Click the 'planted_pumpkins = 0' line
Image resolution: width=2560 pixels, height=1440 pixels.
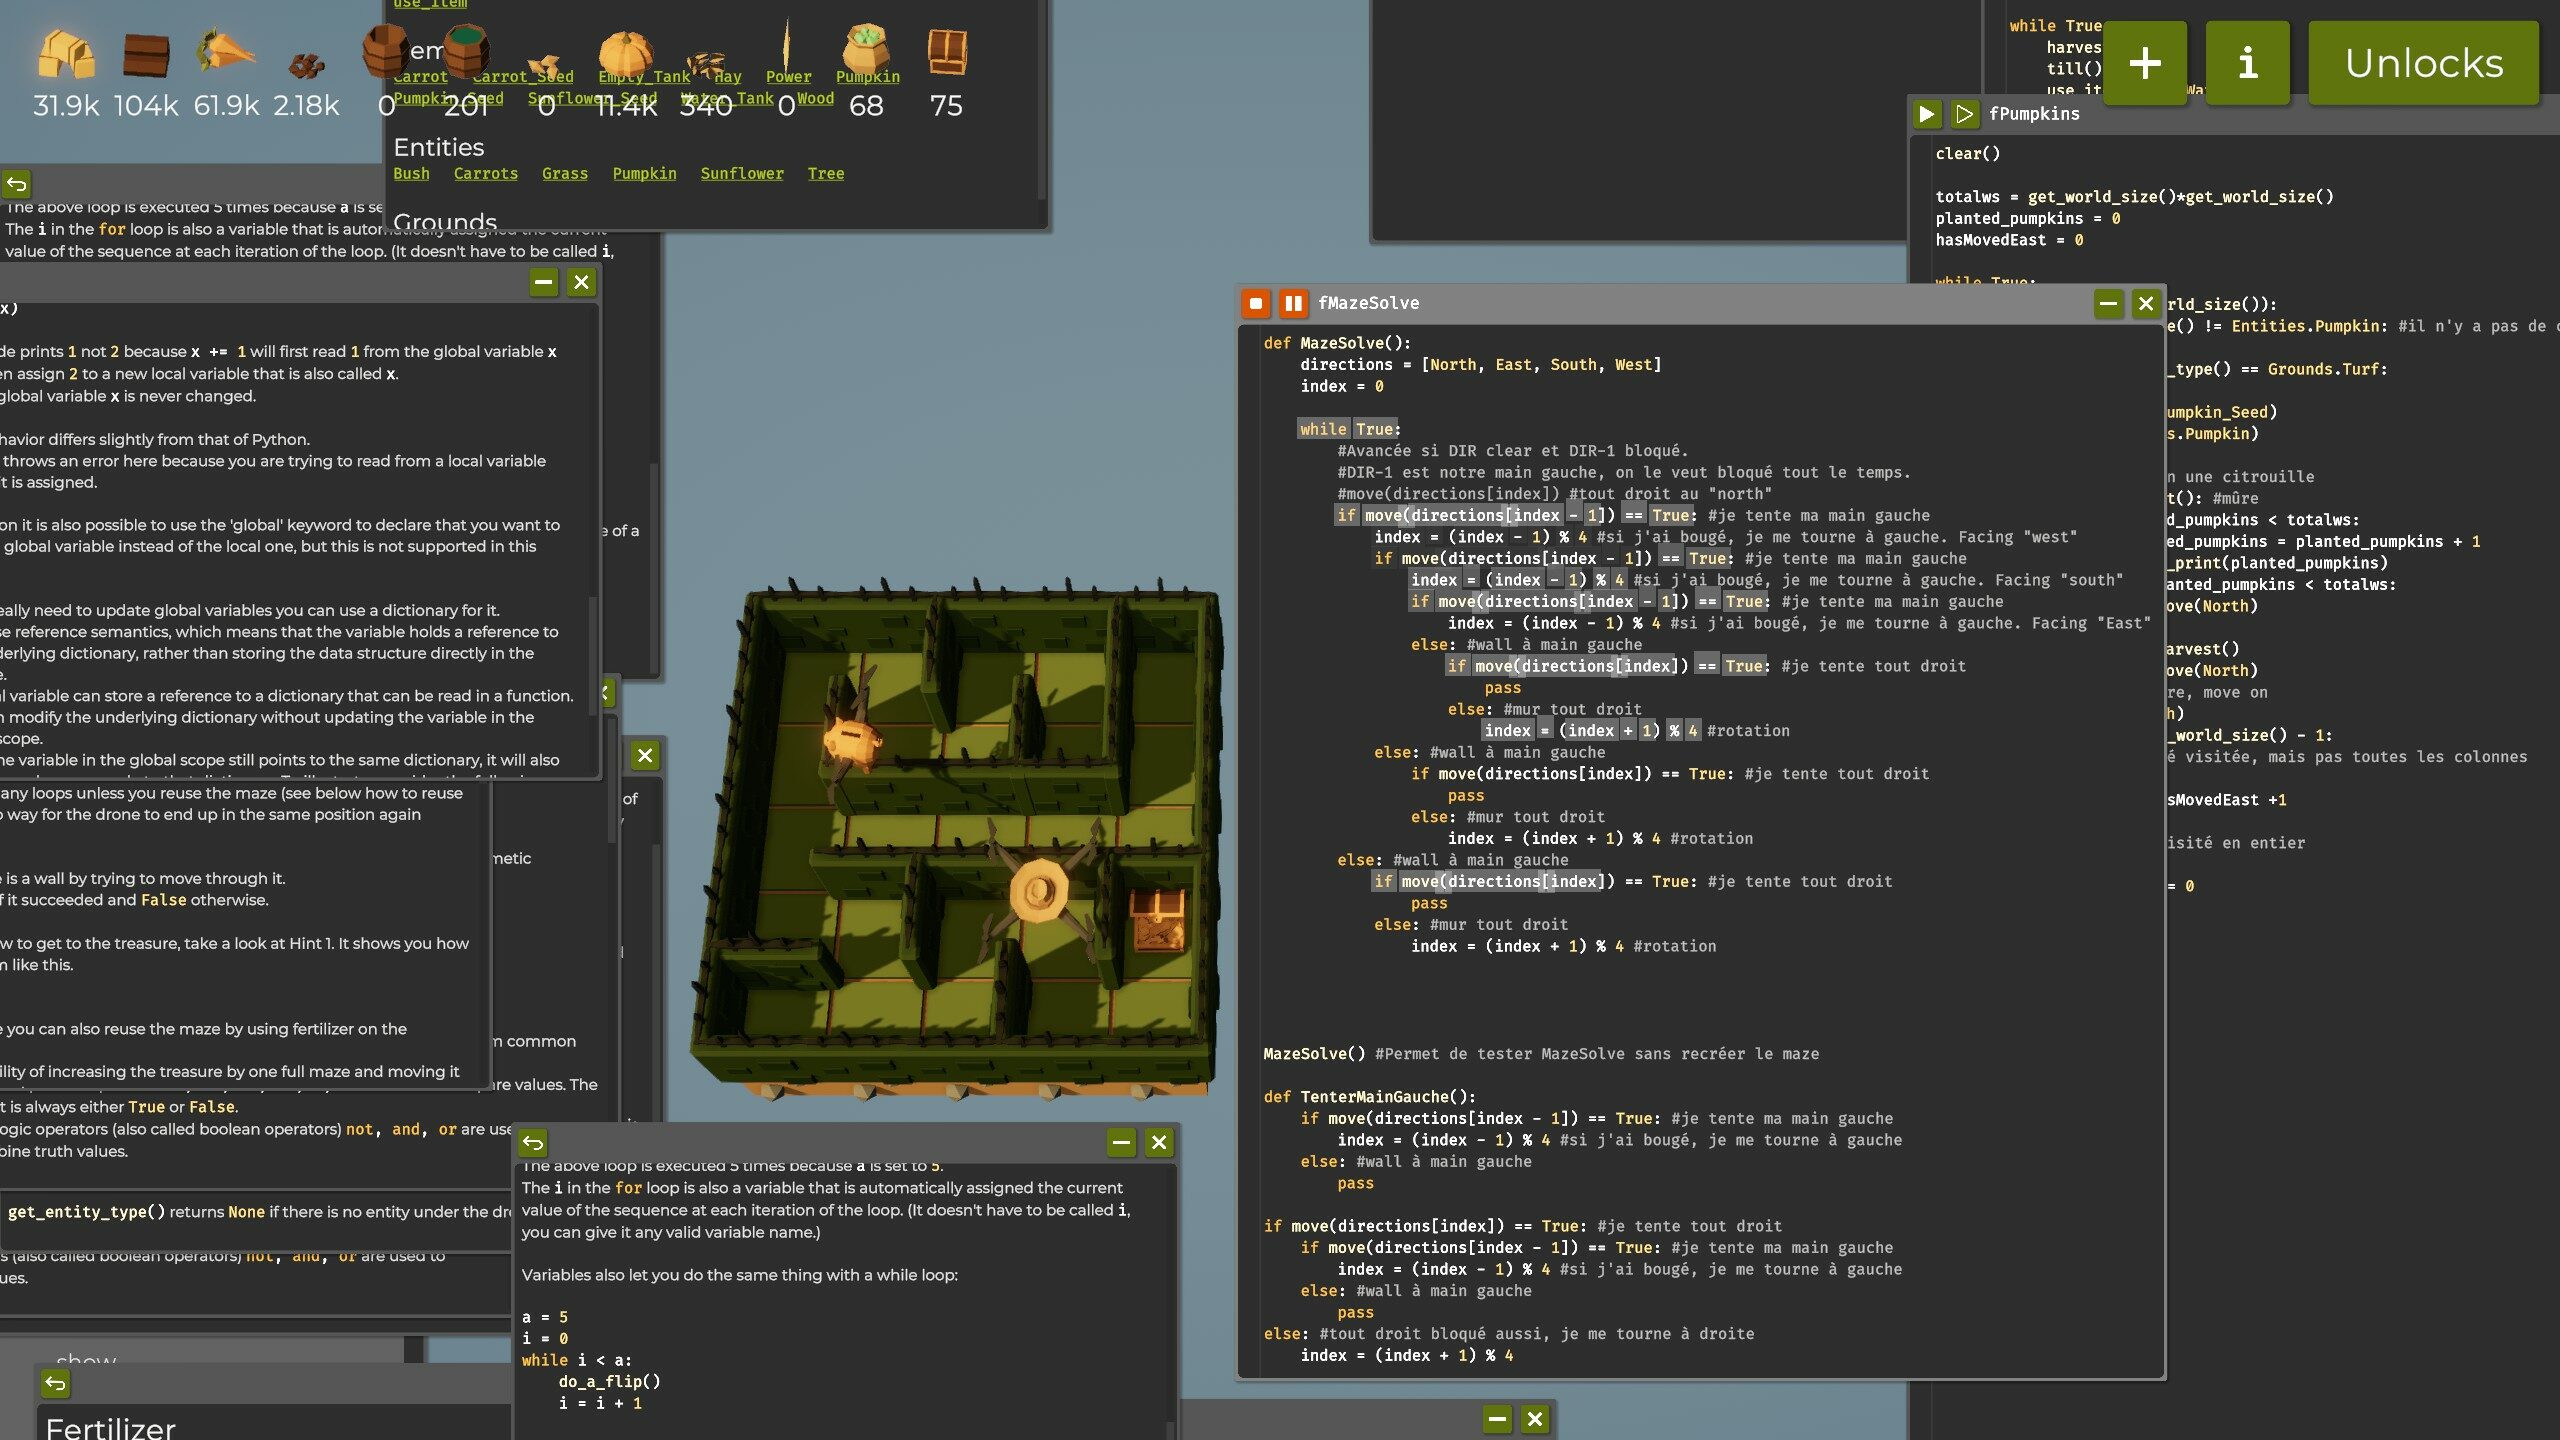2028,219
